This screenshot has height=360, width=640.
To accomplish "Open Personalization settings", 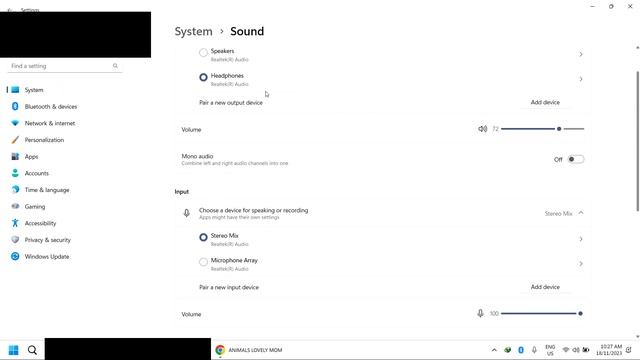I will click(44, 140).
